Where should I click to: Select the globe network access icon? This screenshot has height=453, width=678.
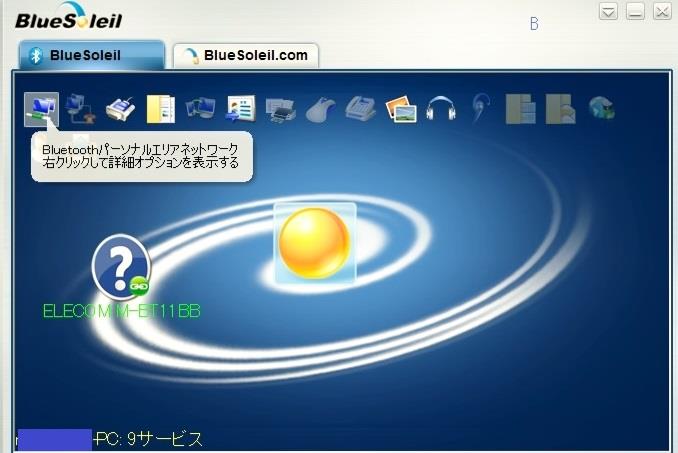pyautogui.click(x=601, y=108)
